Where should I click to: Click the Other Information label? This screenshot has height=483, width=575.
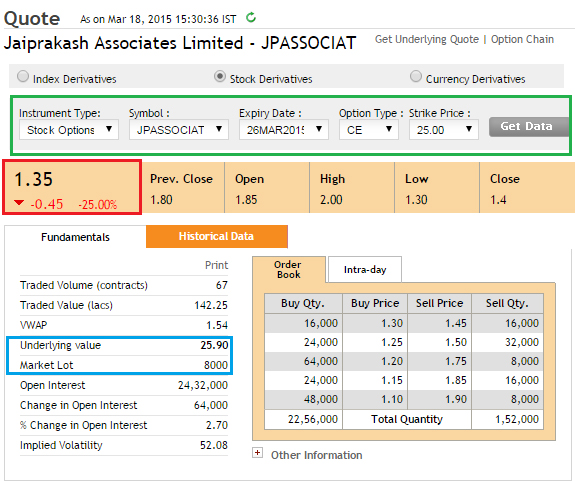coord(316,455)
